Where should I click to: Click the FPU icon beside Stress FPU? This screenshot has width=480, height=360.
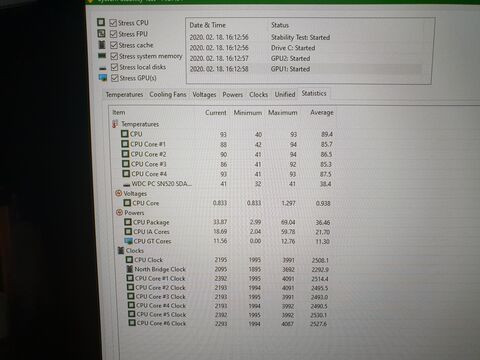coord(101,33)
